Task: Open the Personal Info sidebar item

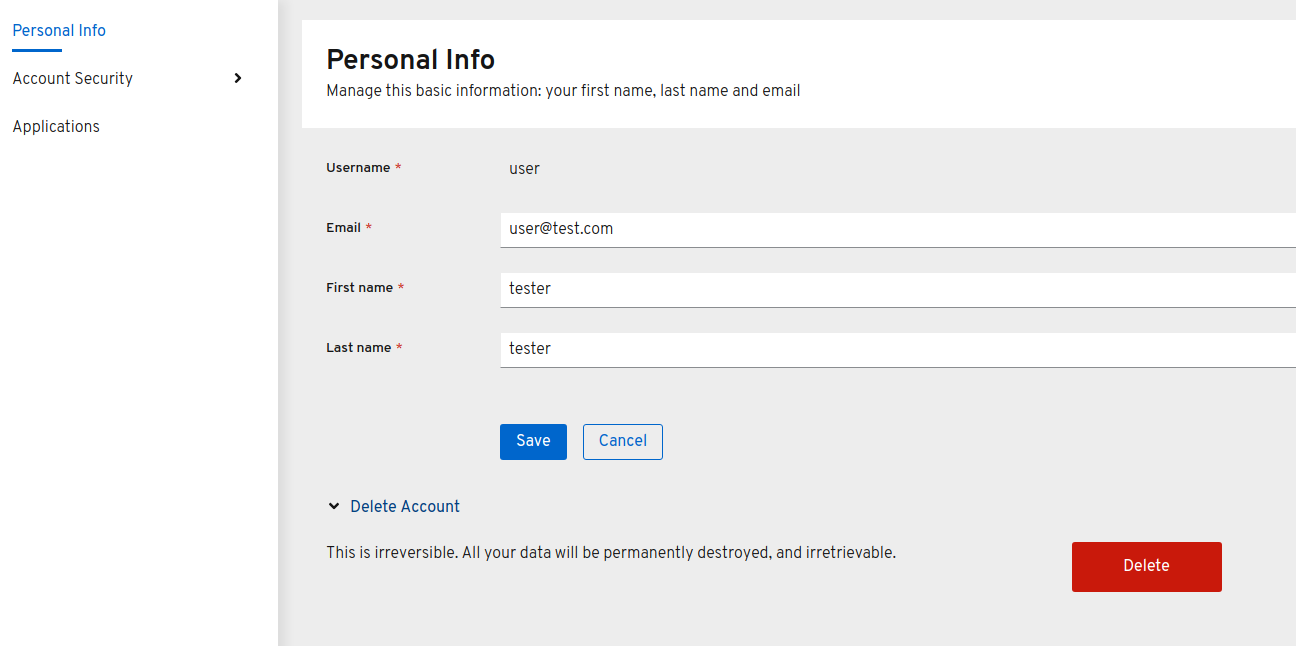Action: coord(59,30)
